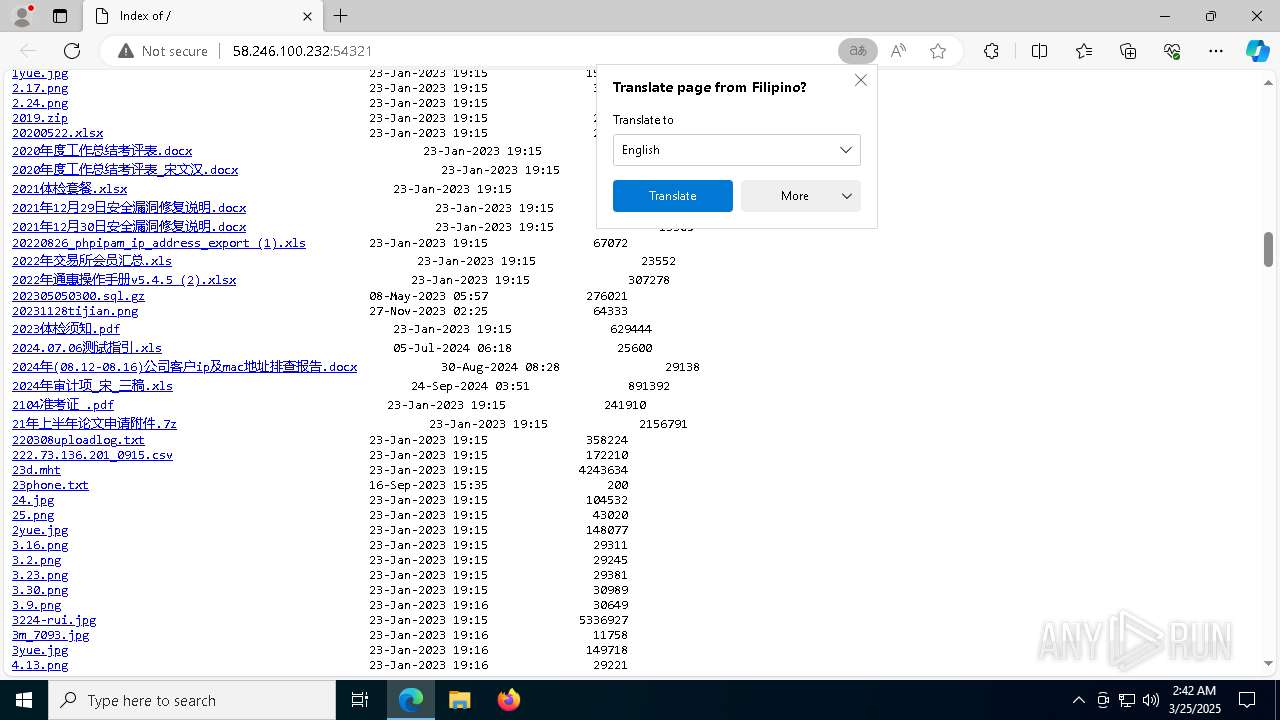Expand the More options dropdown

[801, 196]
